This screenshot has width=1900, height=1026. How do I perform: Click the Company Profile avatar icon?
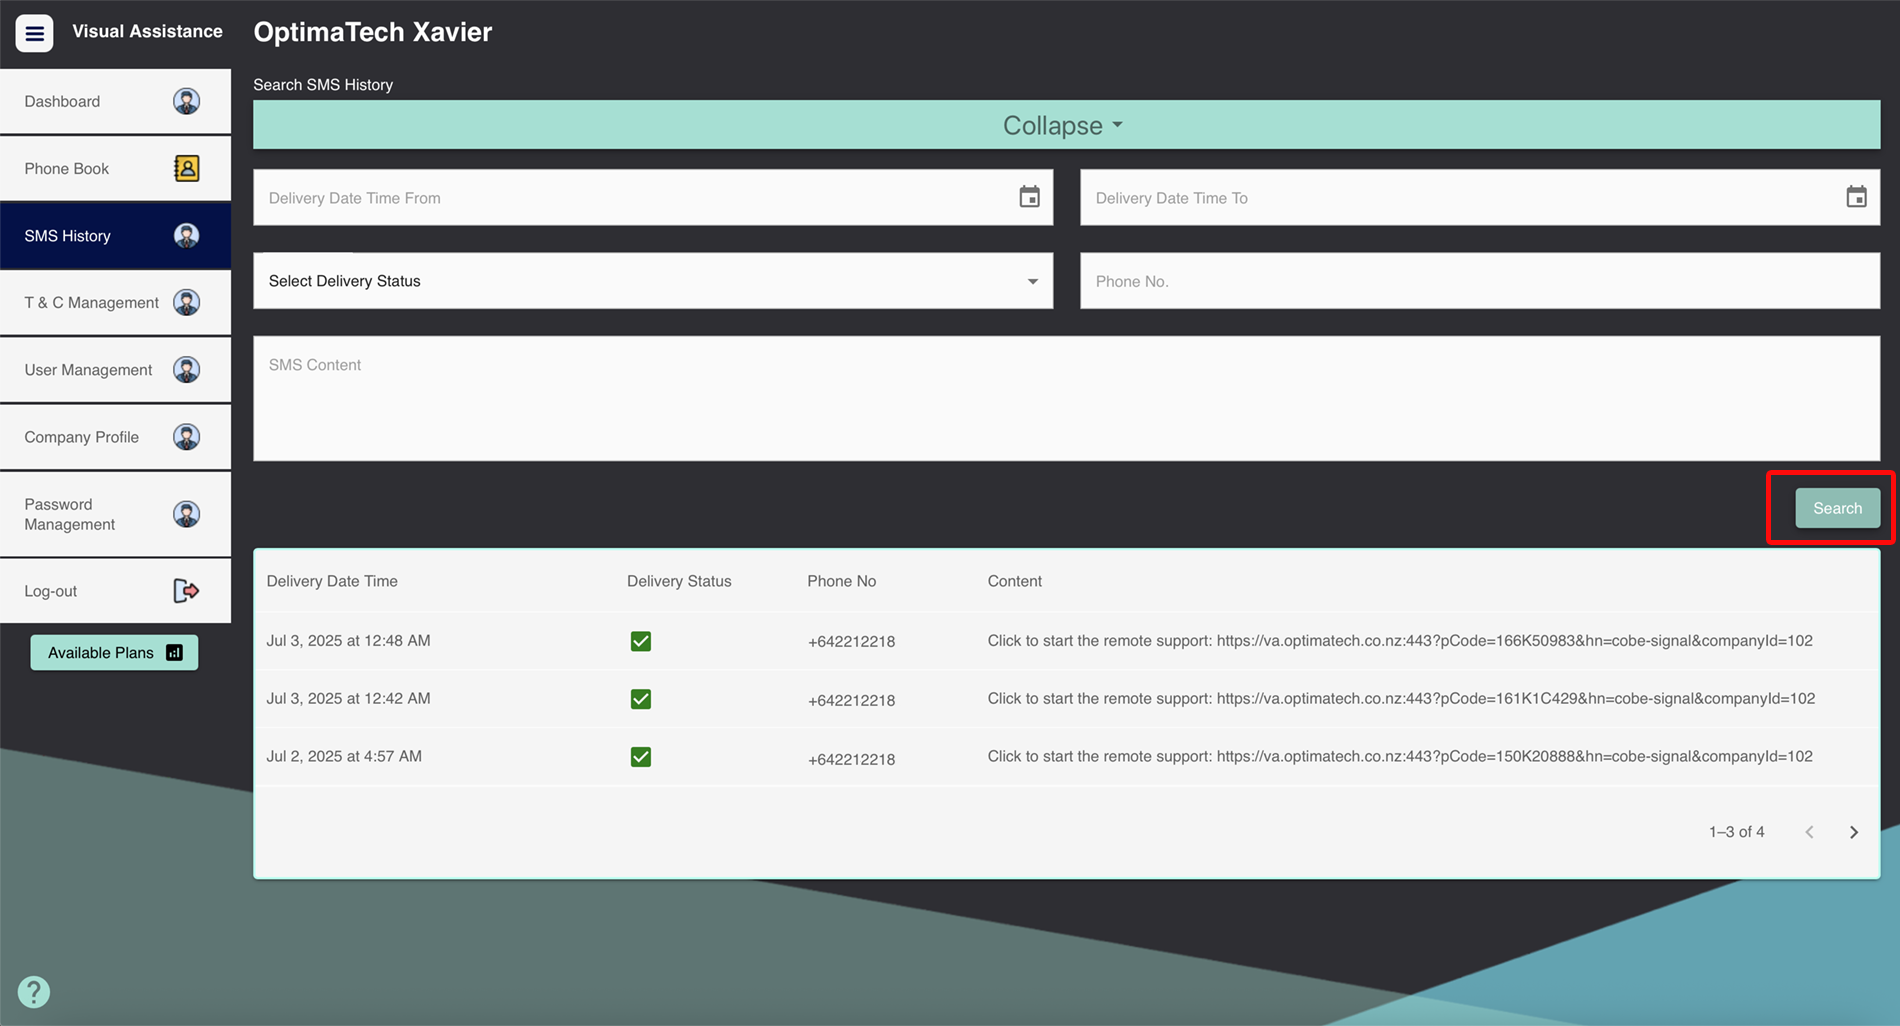pyautogui.click(x=186, y=437)
